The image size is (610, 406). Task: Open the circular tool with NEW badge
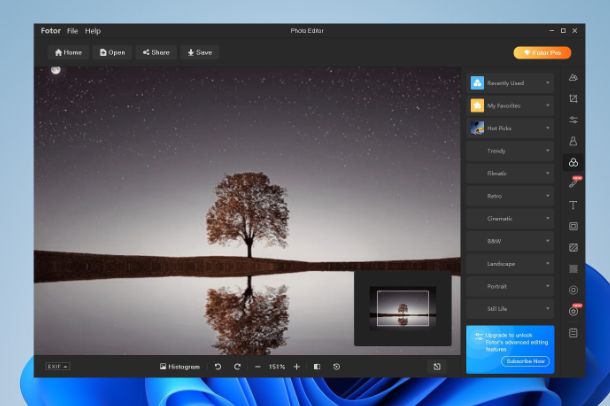[x=574, y=310]
